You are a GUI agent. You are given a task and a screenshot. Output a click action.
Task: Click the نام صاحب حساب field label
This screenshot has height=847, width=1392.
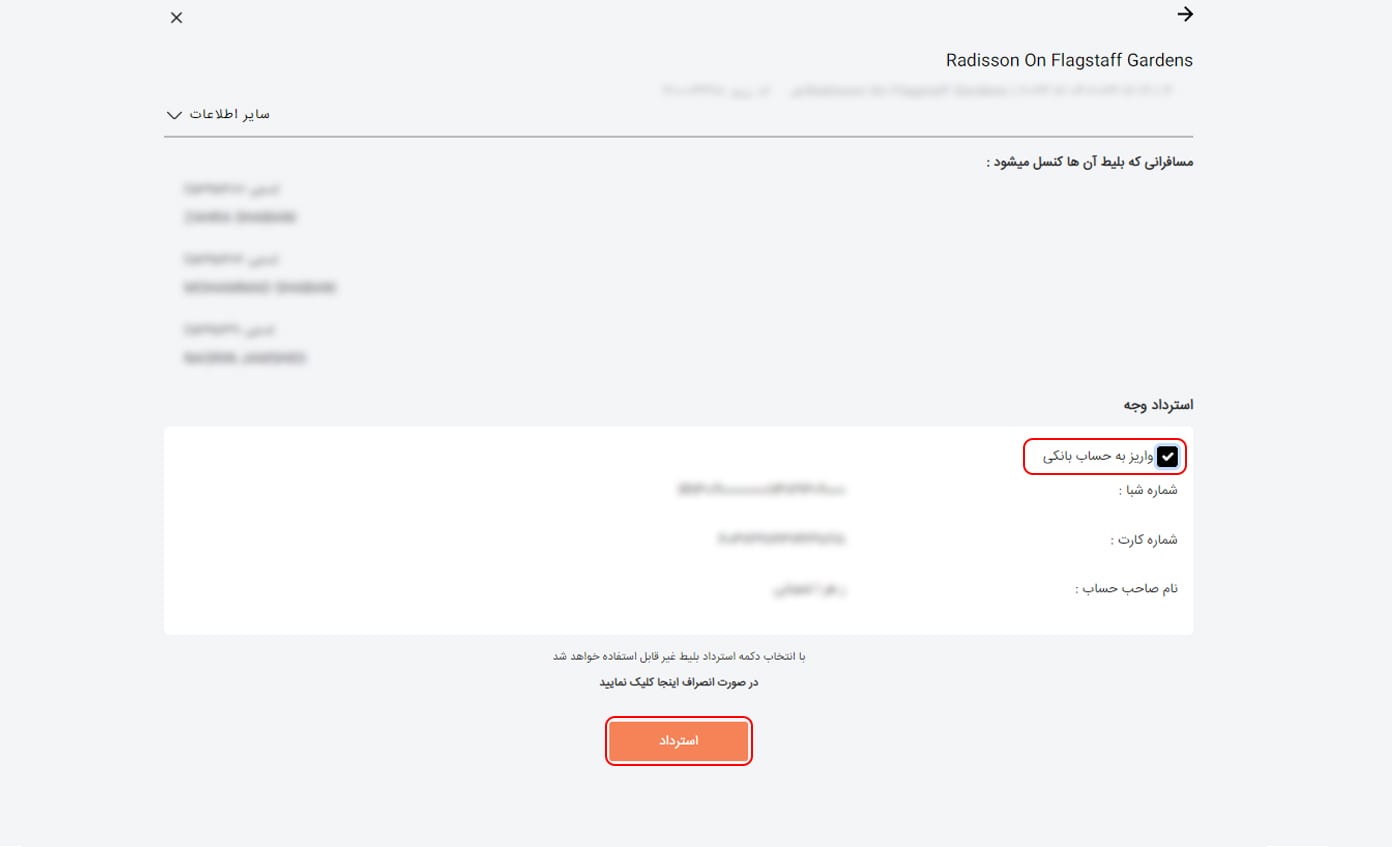point(1126,589)
